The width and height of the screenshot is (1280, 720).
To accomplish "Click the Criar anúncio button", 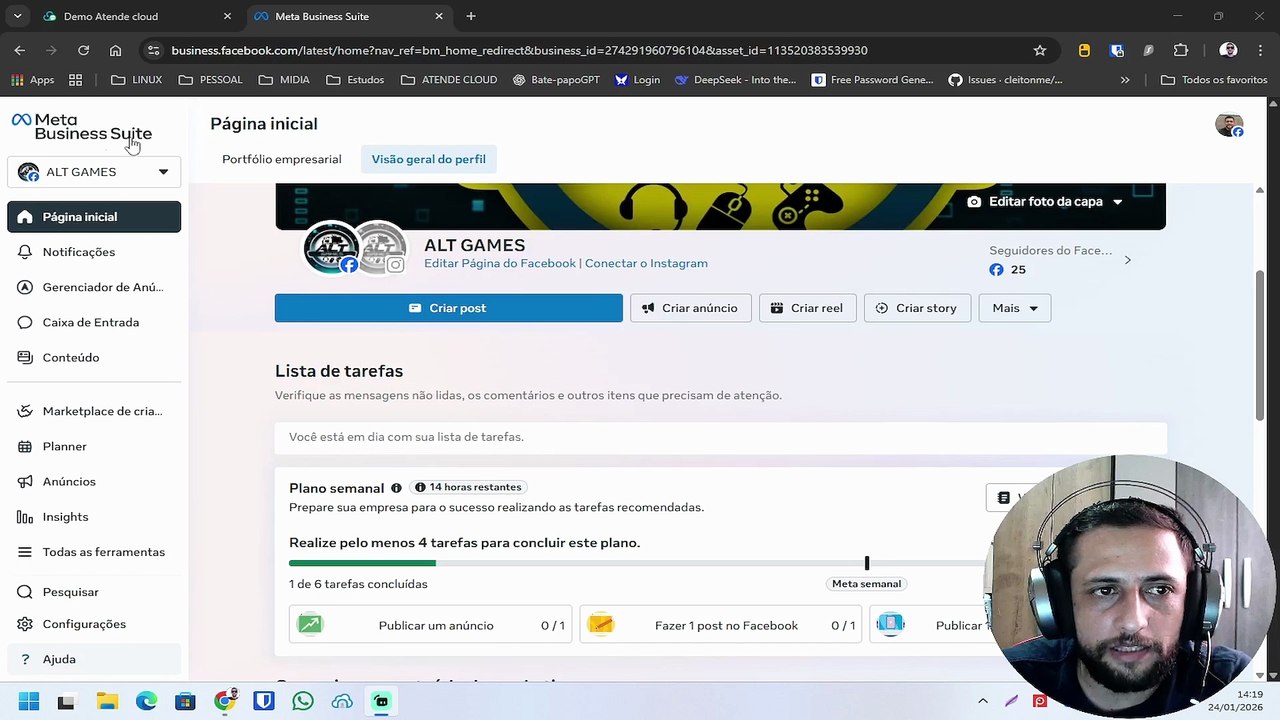I will 691,308.
